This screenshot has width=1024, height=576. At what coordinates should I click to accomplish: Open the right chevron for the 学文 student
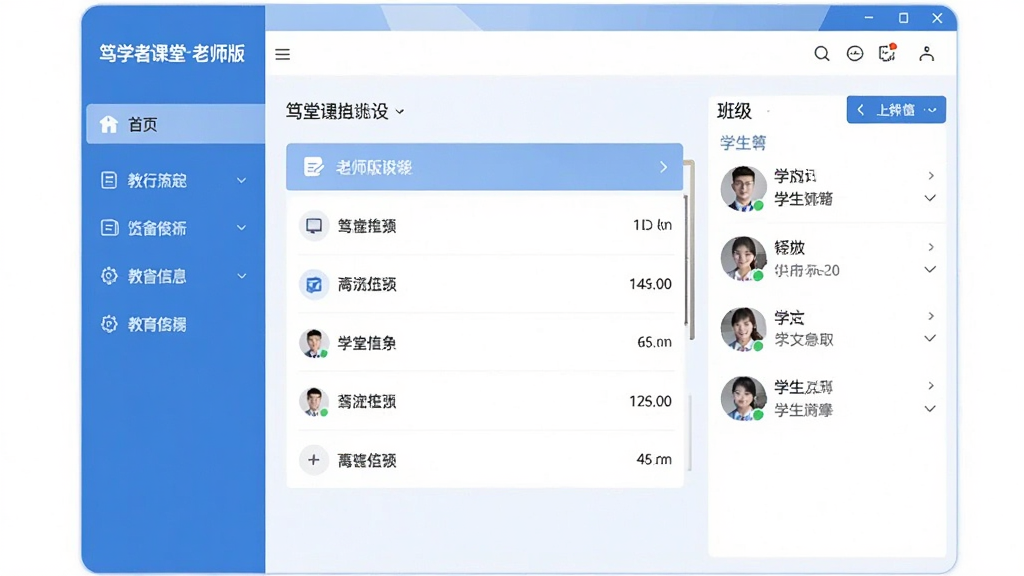[931, 316]
